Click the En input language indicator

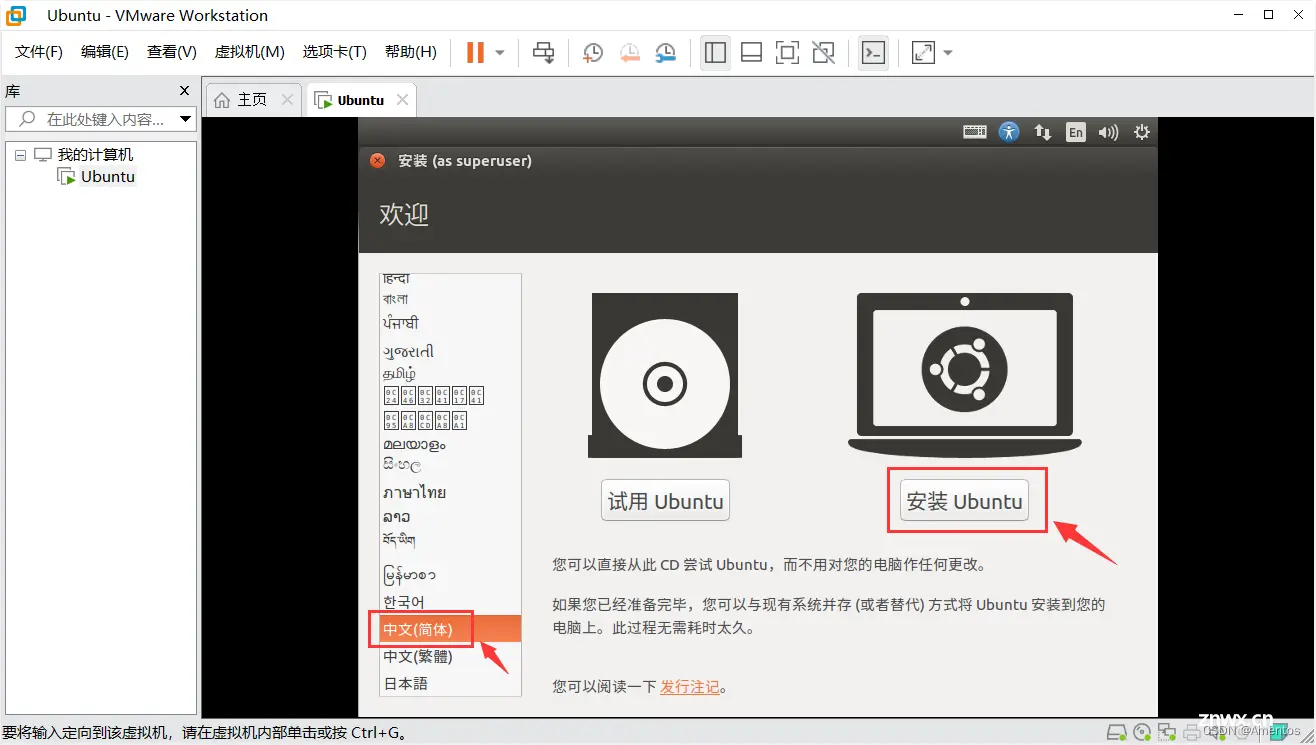point(1076,132)
